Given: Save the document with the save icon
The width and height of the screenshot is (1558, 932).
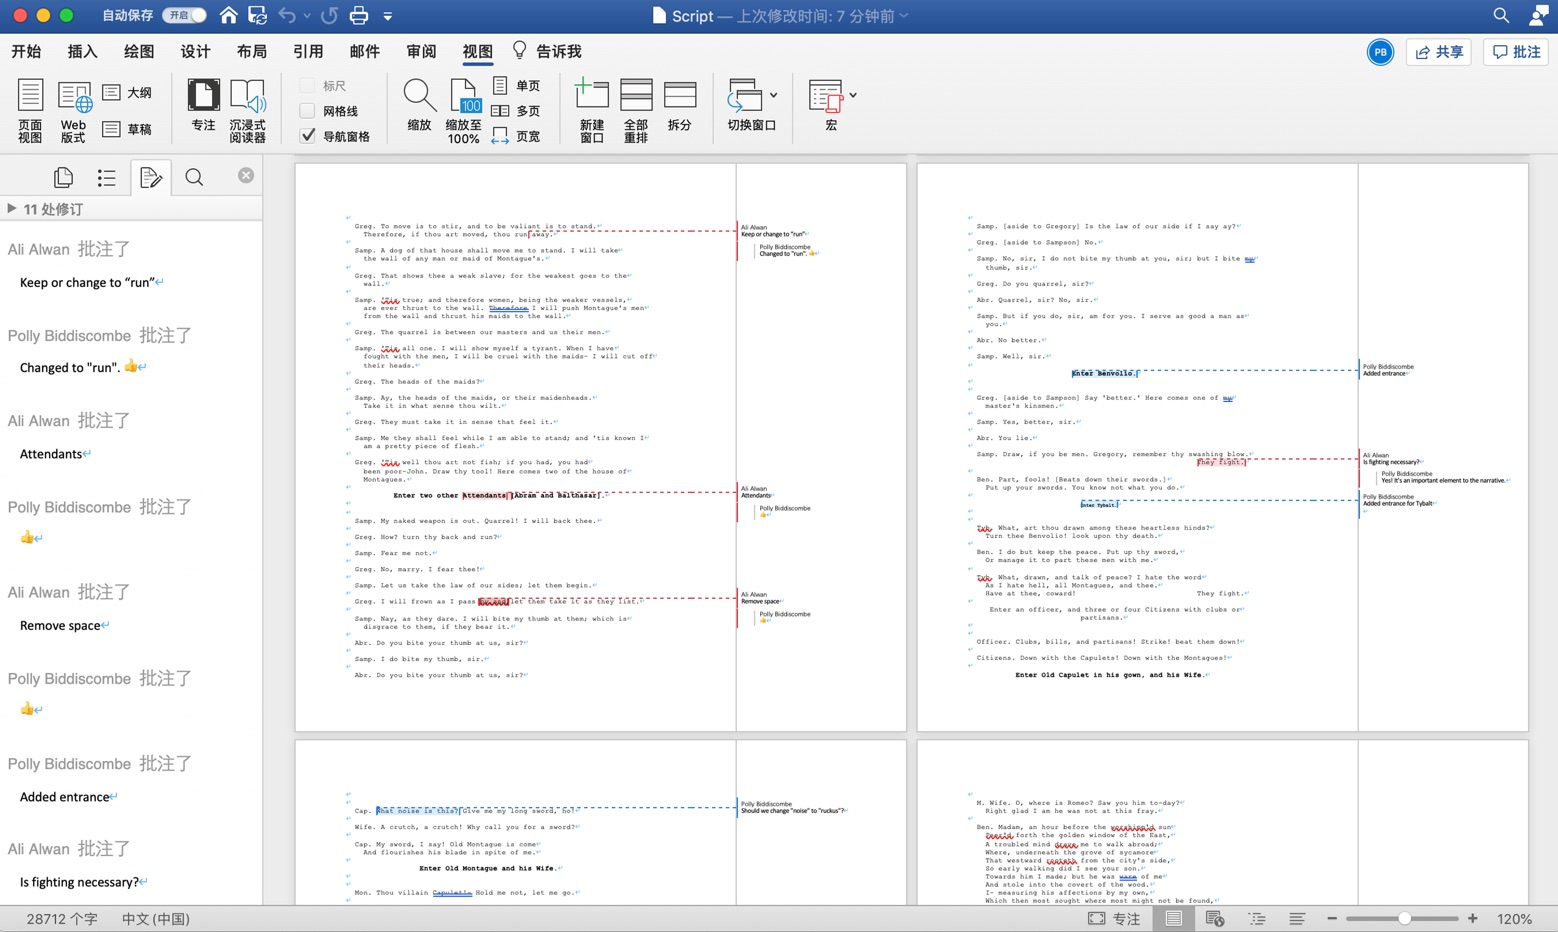Looking at the screenshot, I should [257, 15].
